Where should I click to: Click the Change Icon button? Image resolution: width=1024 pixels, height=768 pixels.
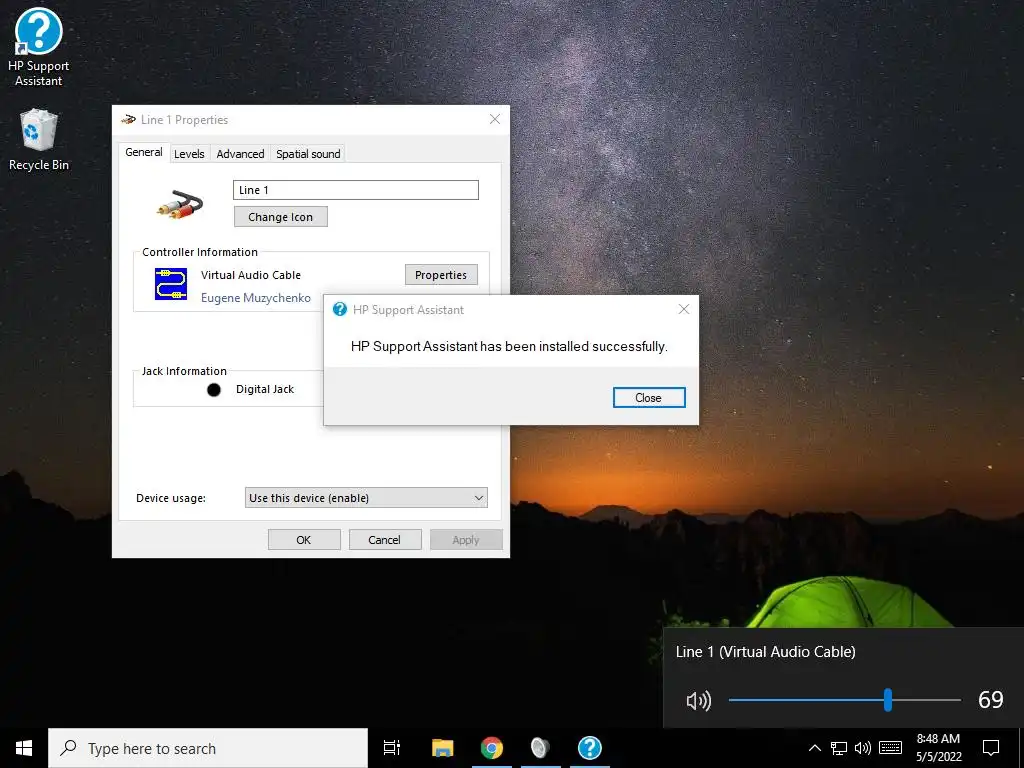pos(281,217)
